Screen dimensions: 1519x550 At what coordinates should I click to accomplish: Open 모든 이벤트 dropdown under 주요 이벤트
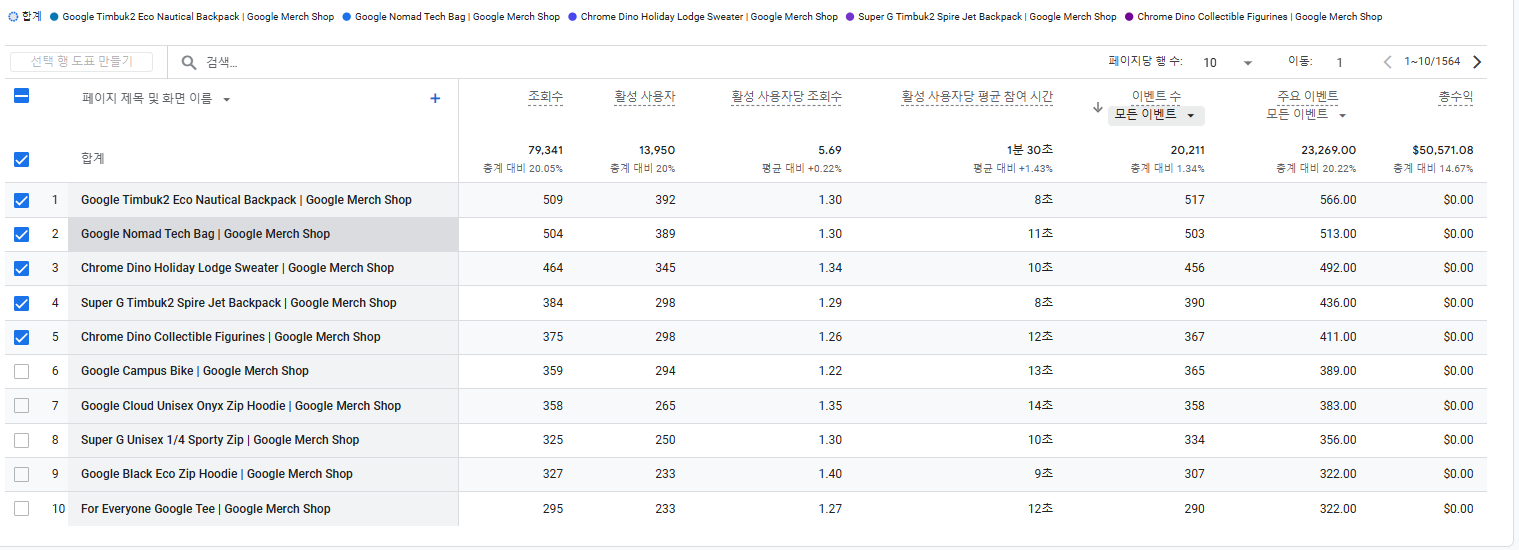(1307, 115)
